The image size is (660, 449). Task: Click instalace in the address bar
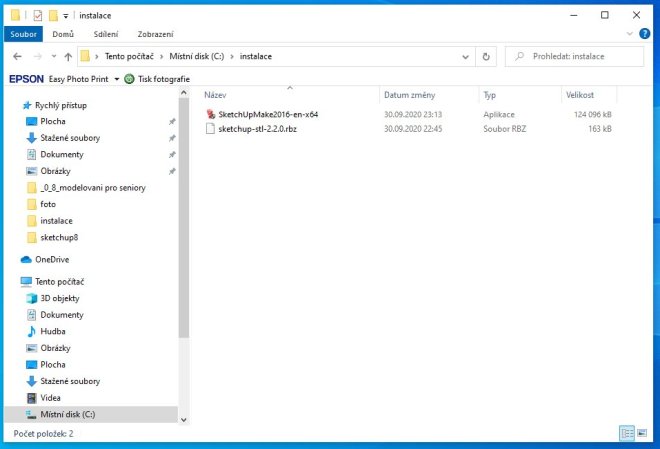click(255, 56)
